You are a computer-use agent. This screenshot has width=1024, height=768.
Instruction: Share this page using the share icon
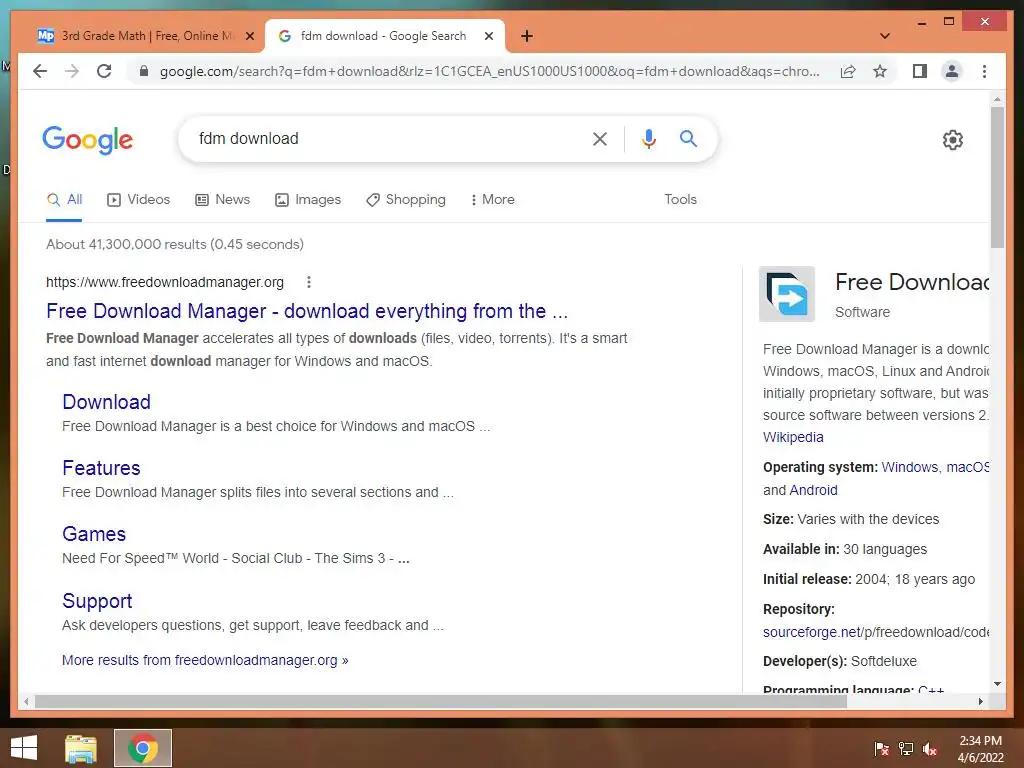click(x=848, y=71)
